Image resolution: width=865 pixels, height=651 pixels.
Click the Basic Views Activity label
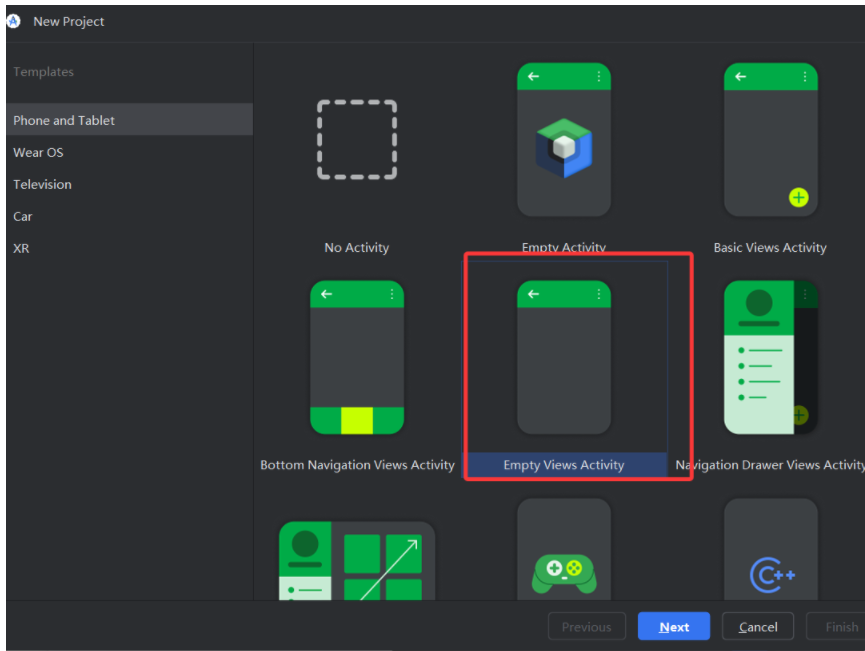point(770,248)
